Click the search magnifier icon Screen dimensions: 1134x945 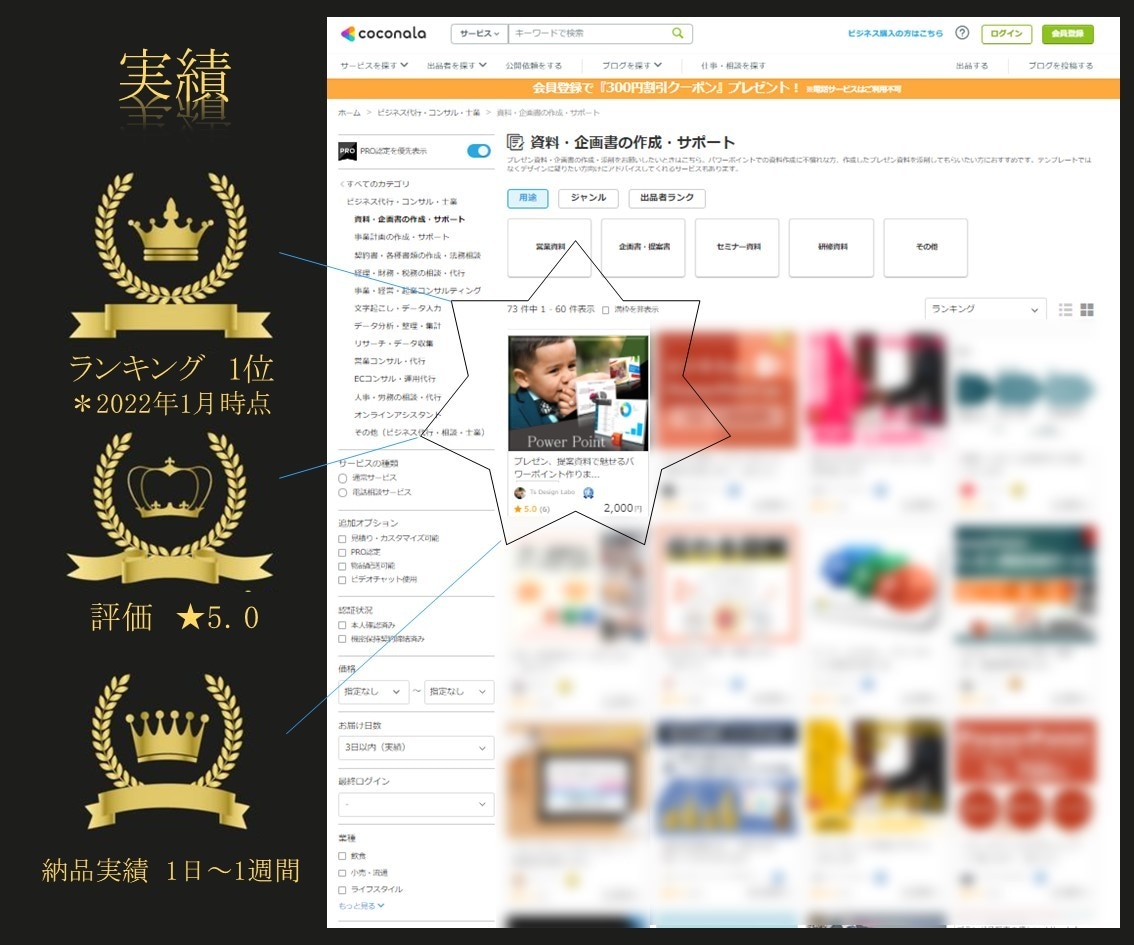[x=678, y=33]
